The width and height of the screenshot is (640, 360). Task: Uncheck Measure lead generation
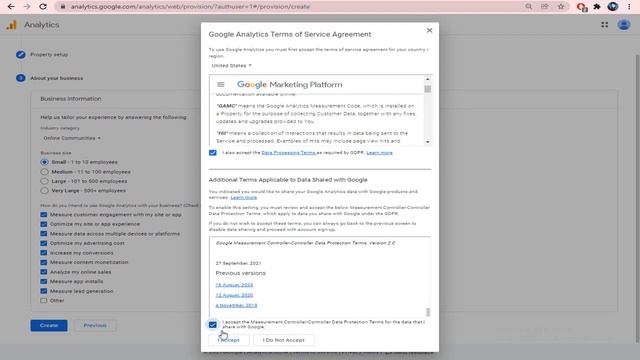(x=44, y=291)
